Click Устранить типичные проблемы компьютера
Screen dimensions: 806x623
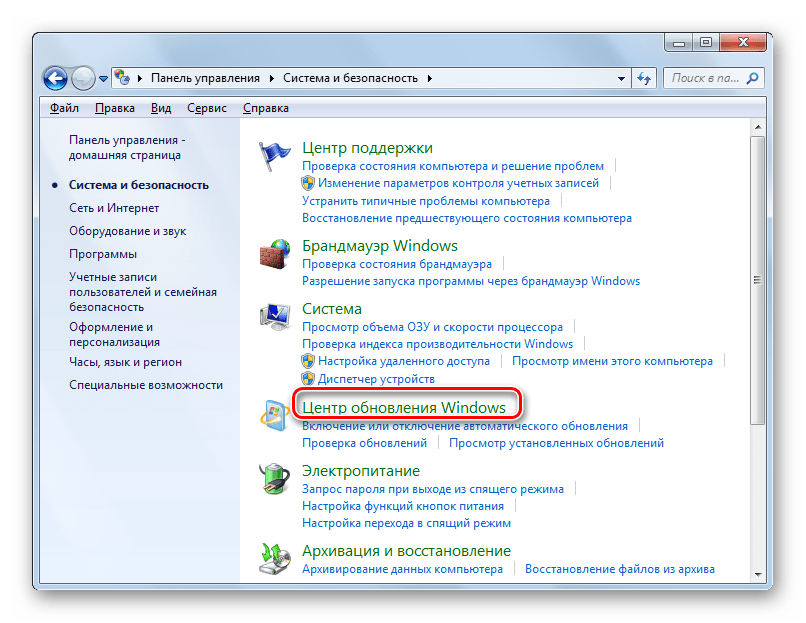pyautogui.click(x=426, y=201)
